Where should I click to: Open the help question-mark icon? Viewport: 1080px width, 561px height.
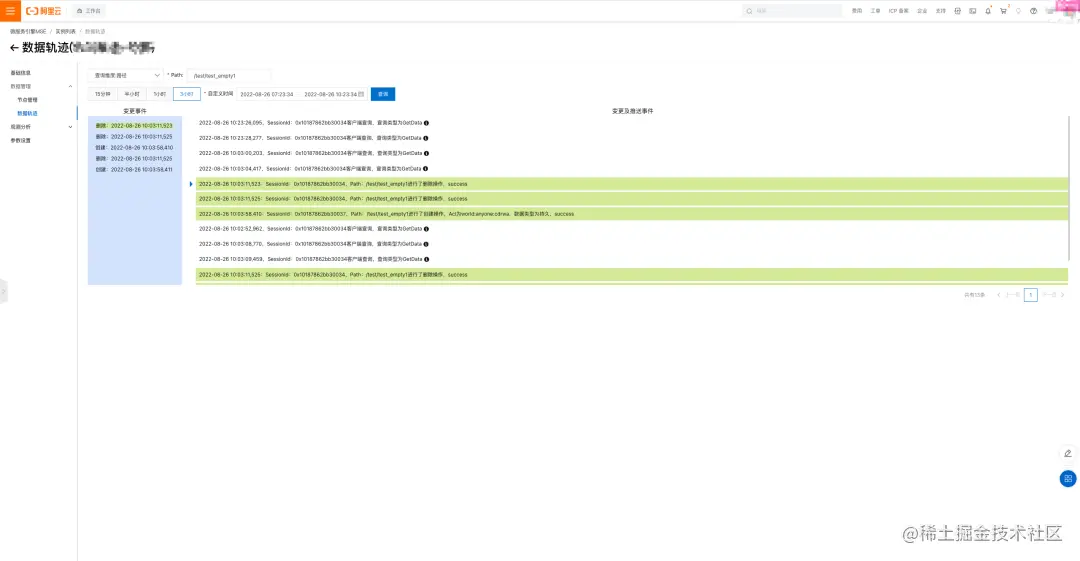pyautogui.click(x=1033, y=11)
